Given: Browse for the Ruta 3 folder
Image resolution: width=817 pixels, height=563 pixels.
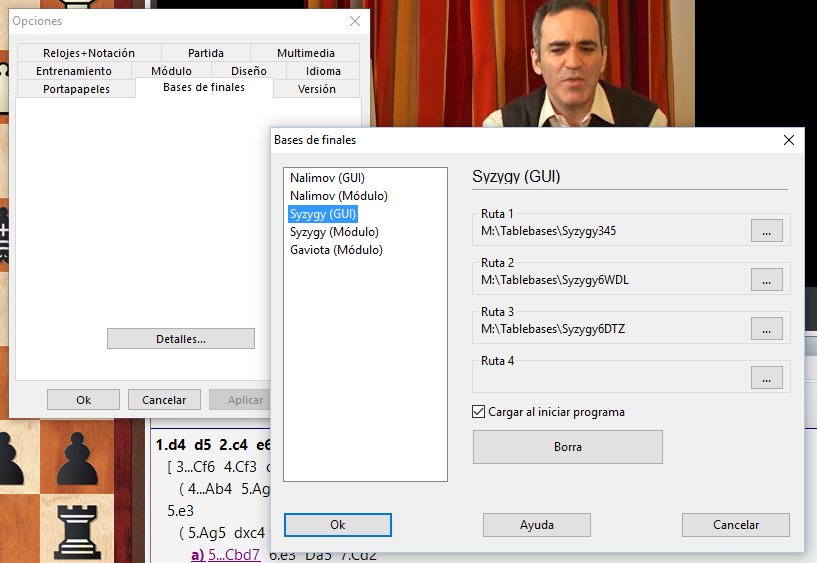Looking at the screenshot, I should [x=766, y=329].
